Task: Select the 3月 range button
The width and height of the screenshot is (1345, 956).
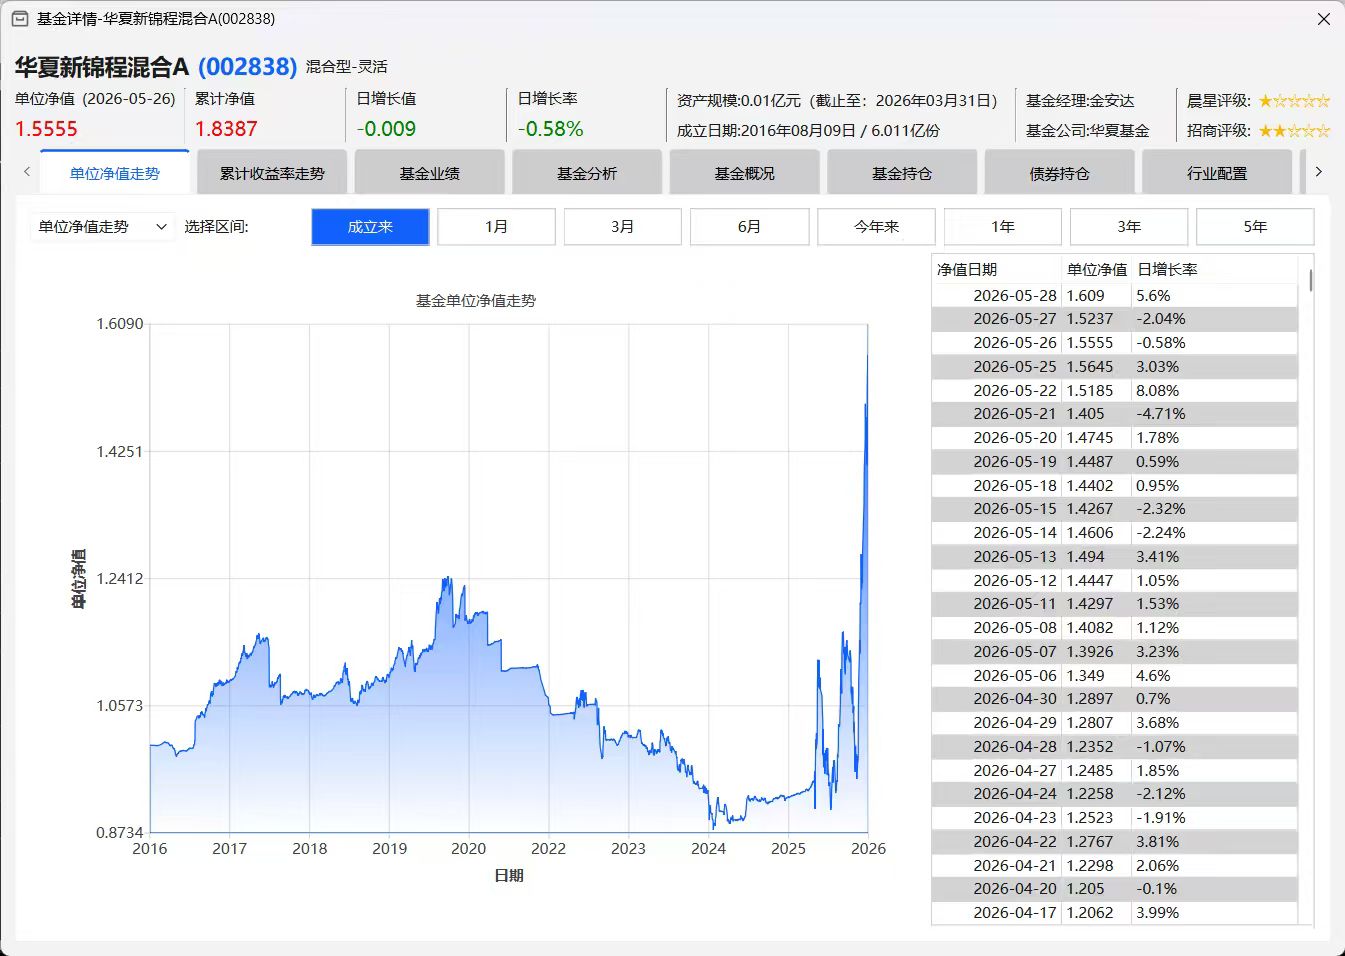Action: click(x=623, y=227)
